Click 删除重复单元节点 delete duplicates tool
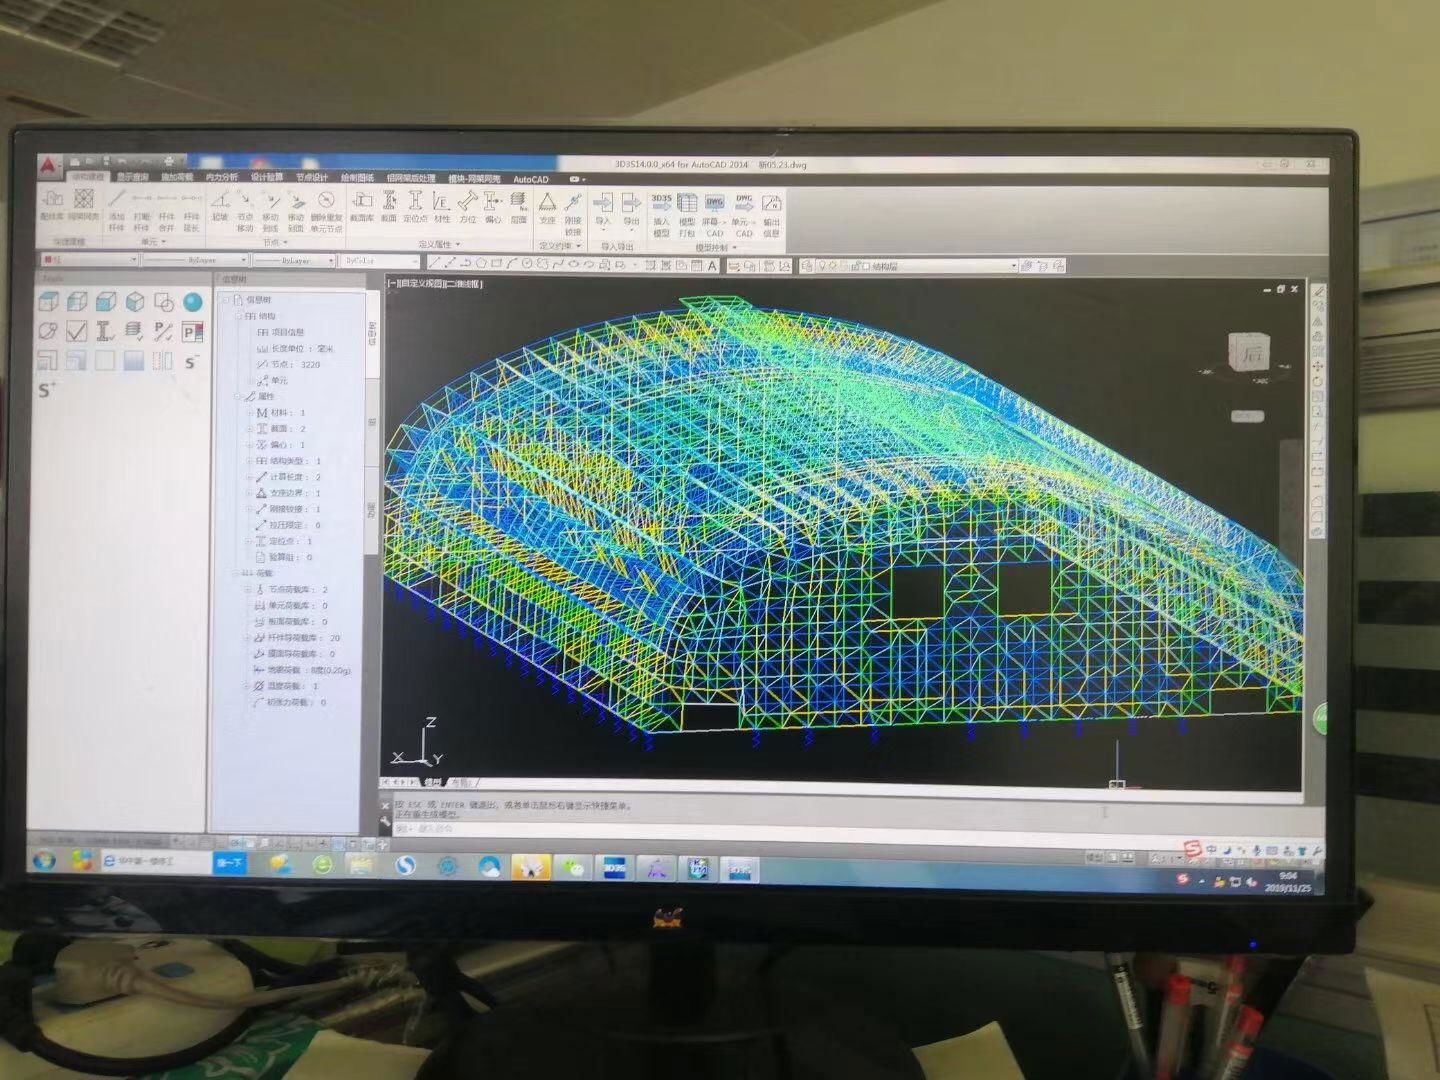This screenshot has width=1440, height=1080. pos(326,211)
